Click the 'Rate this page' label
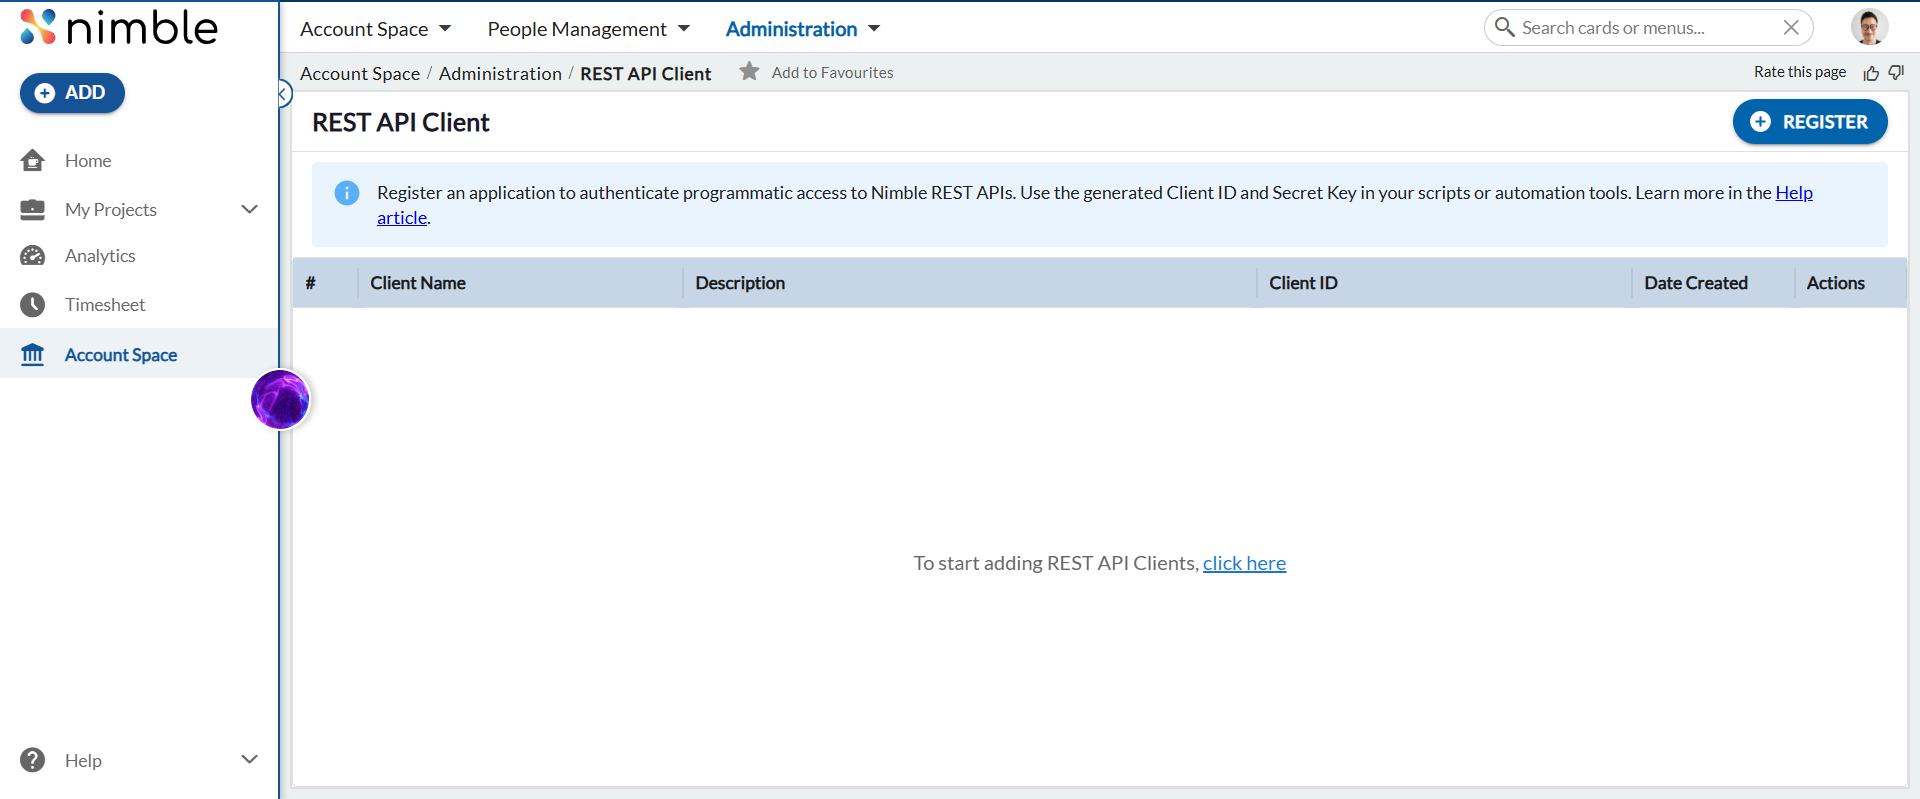1920x799 pixels. 1800,72
